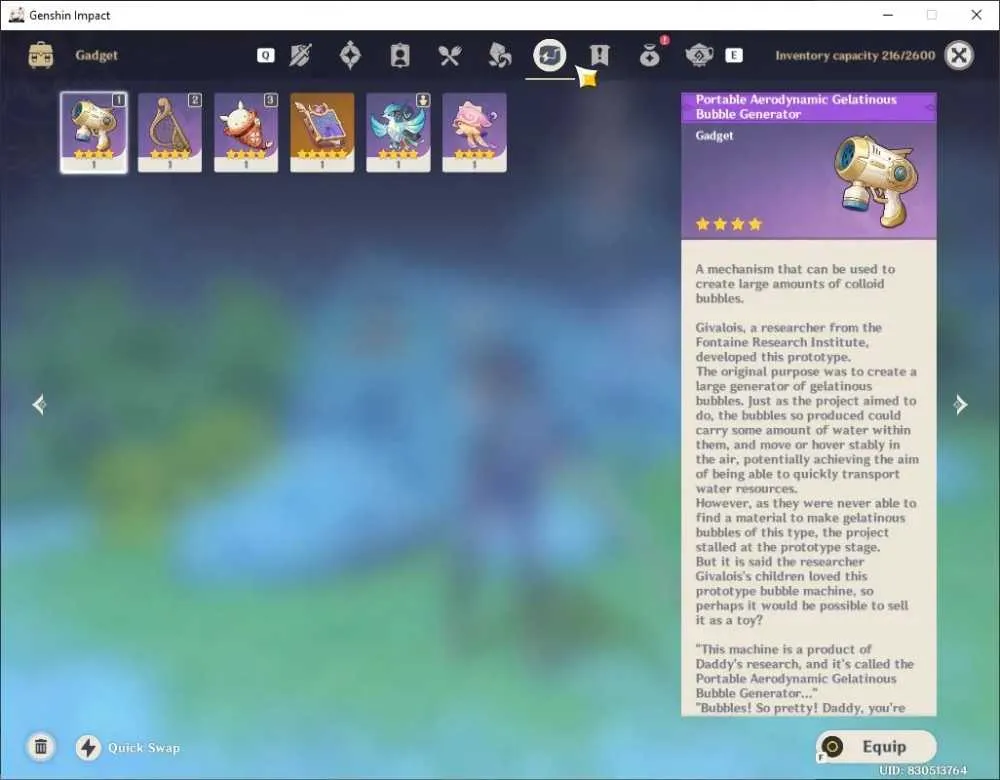1000x780 pixels.
Task: Click the four-star rating in the details panel
Action: (729, 224)
